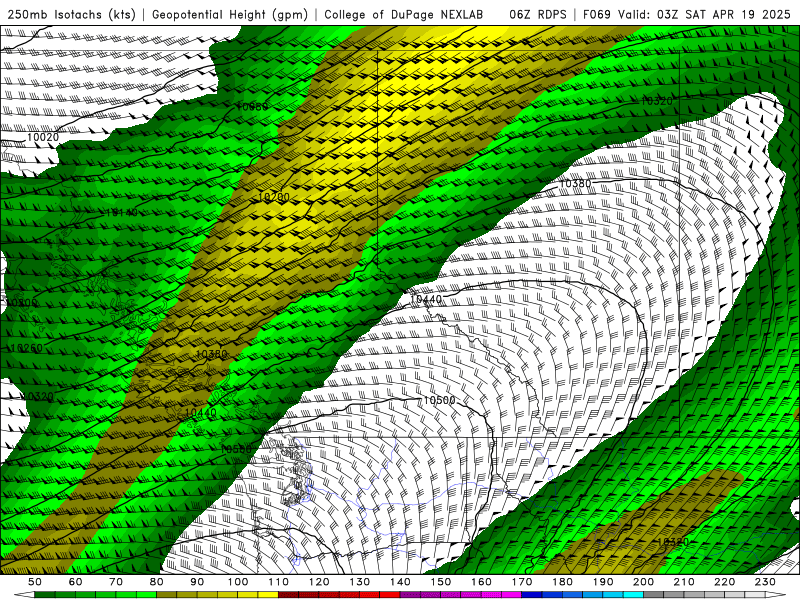Click the 110 knot value on the color scale

coord(278,582)
